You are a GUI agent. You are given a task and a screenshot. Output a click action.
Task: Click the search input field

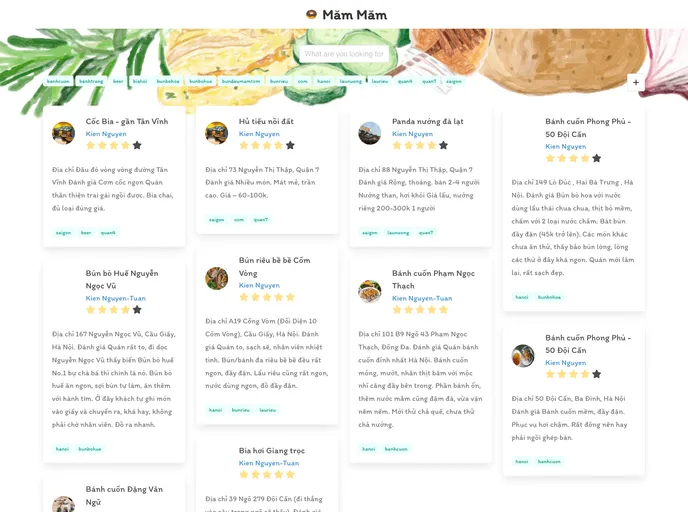tap(343, 54)
